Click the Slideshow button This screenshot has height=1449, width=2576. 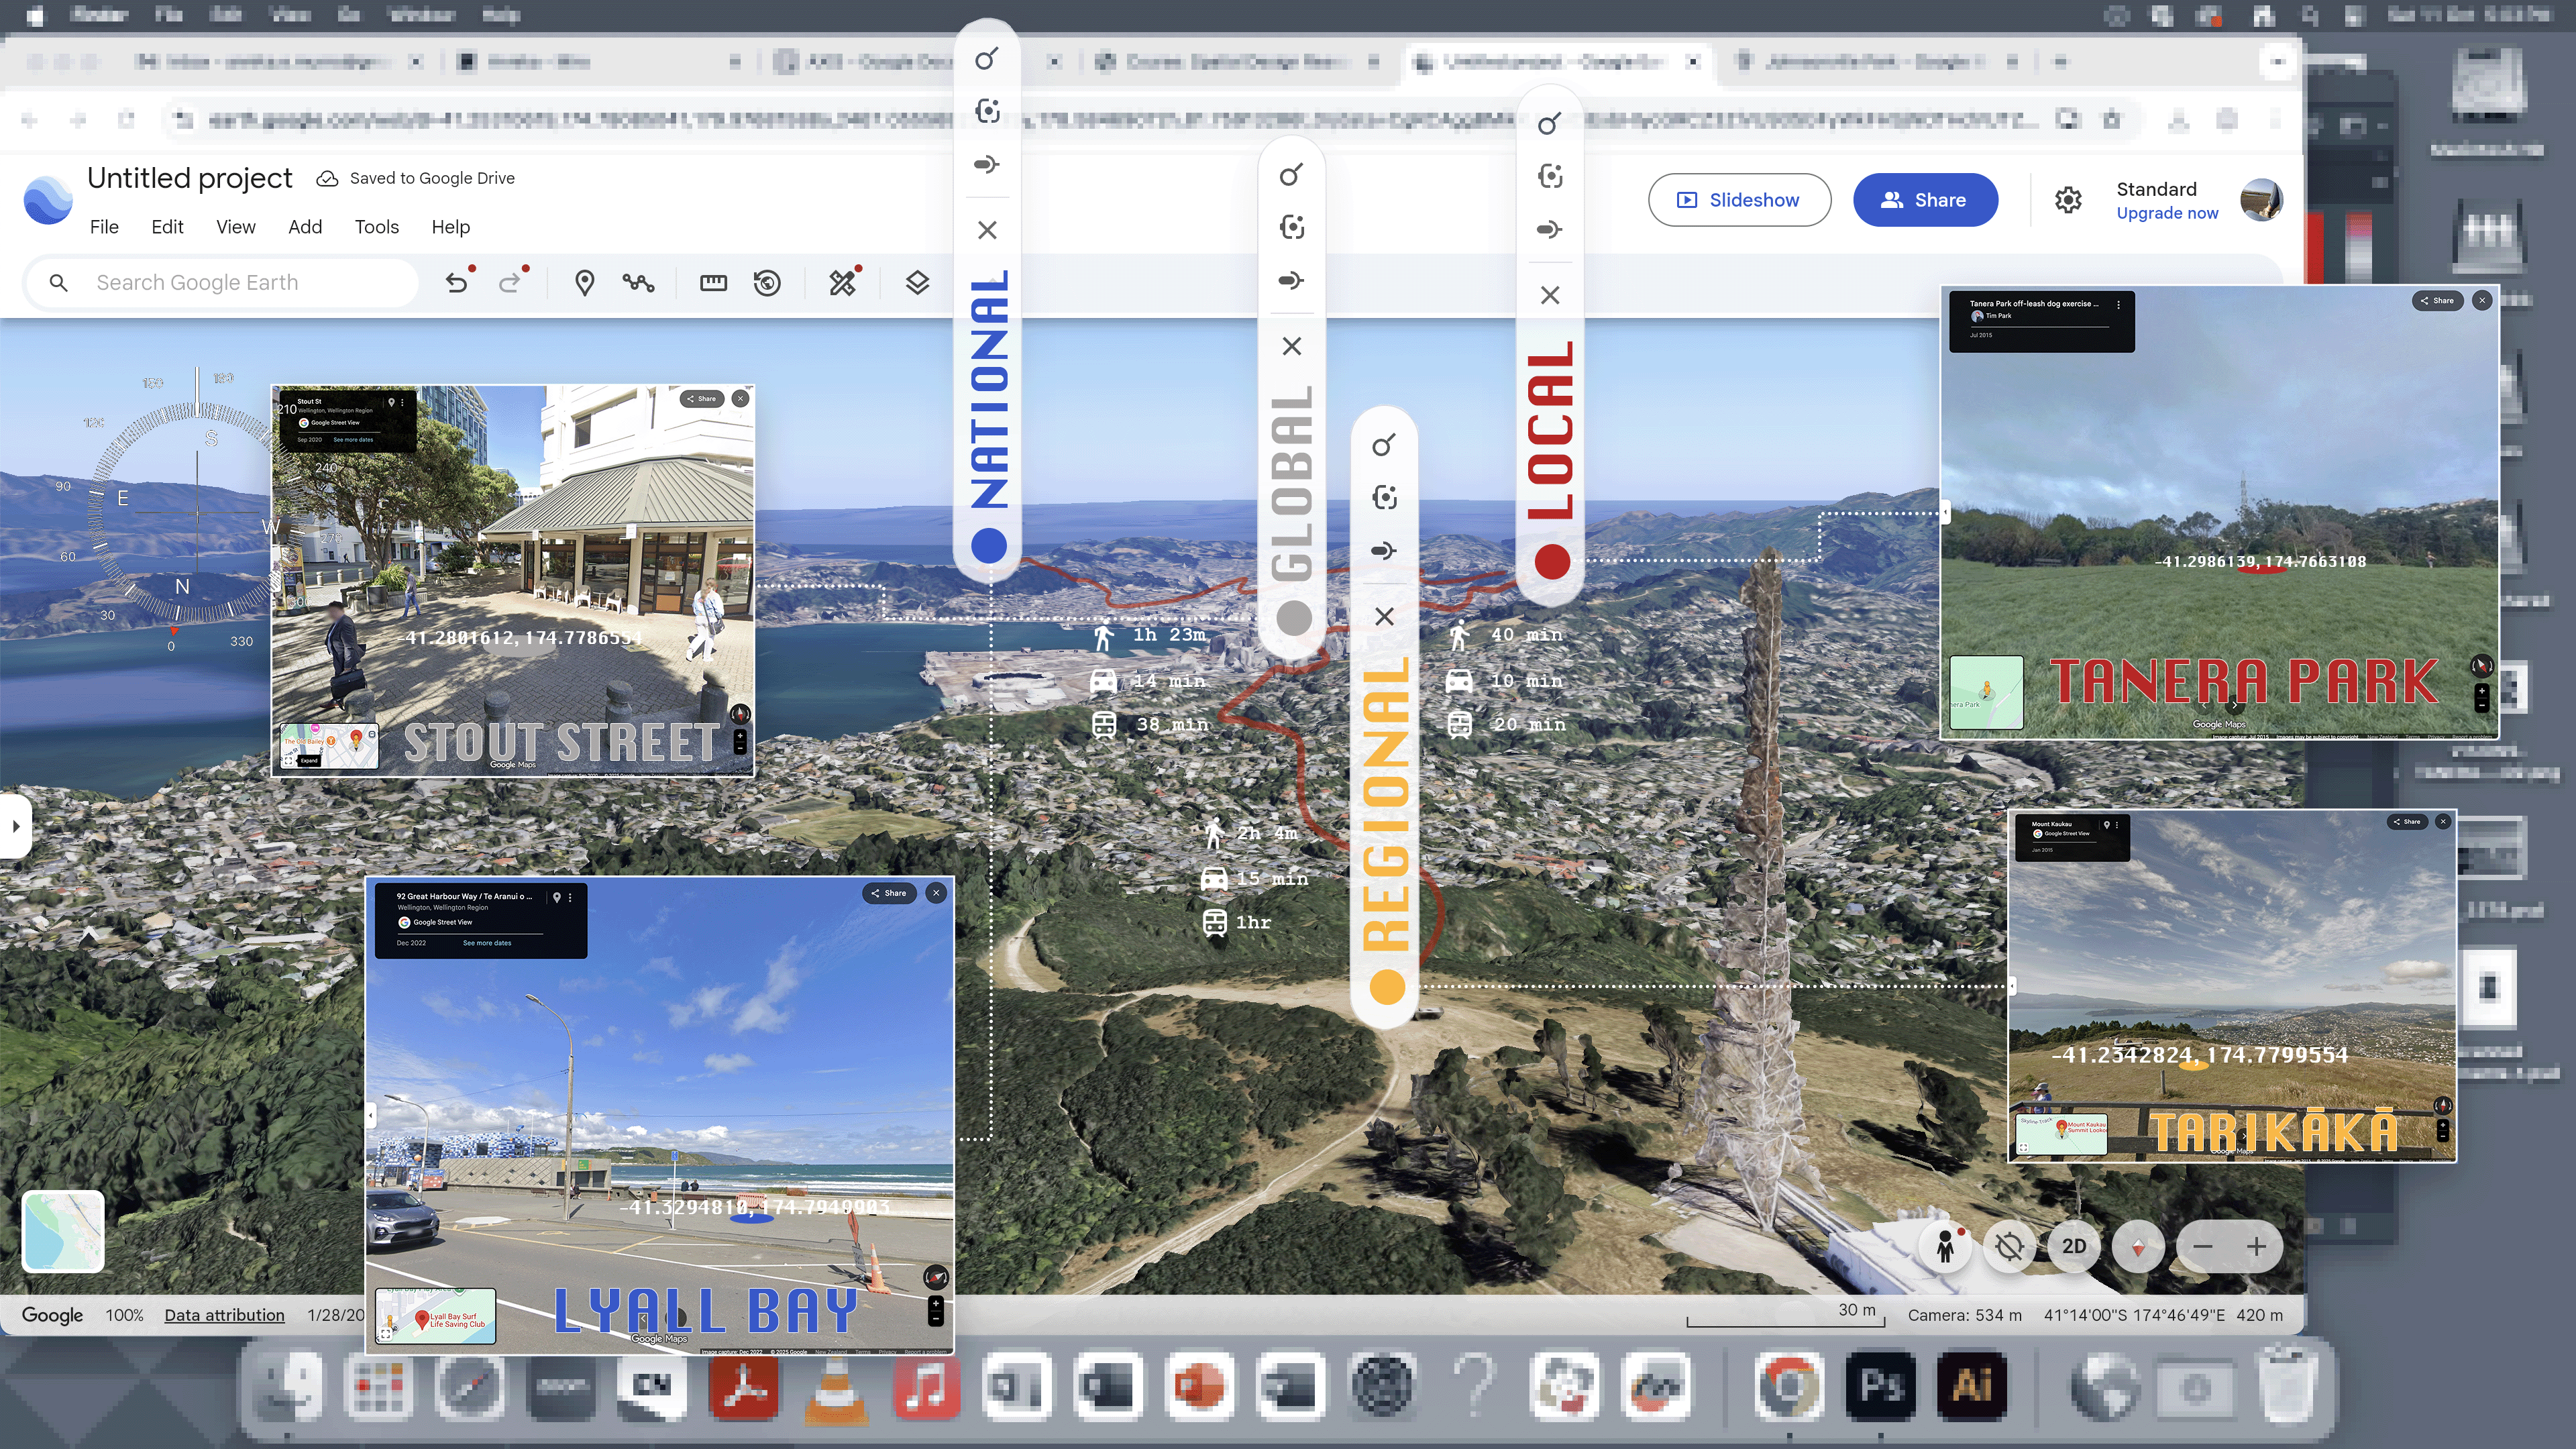1739,200
